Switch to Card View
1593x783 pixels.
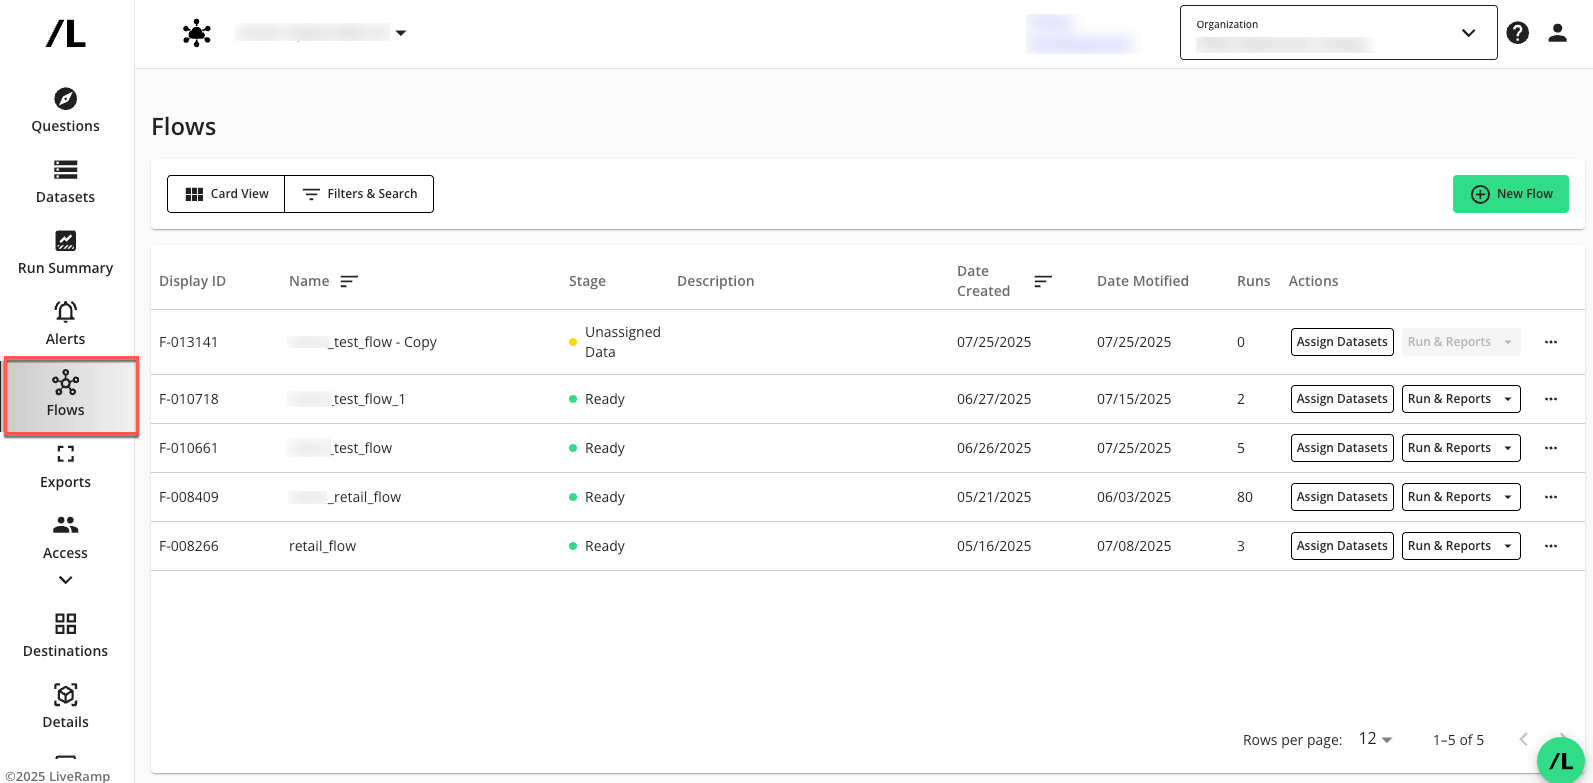tap(227, 194)
